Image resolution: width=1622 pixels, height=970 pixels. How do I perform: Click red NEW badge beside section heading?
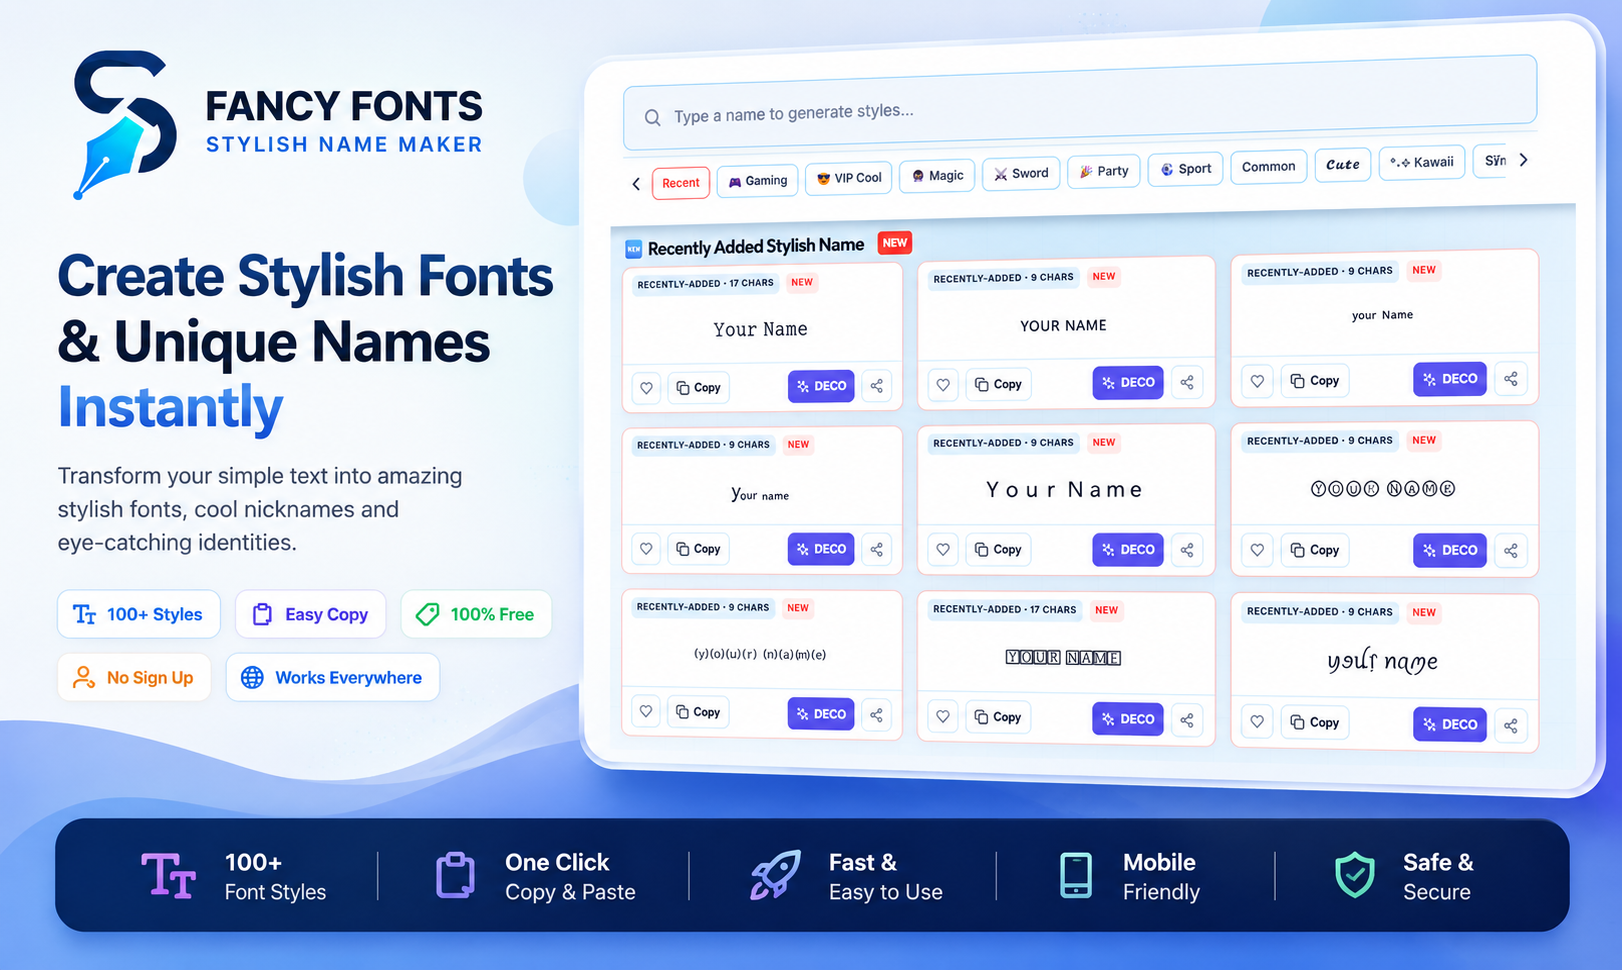pyautogui.click(x=895, y=243)
